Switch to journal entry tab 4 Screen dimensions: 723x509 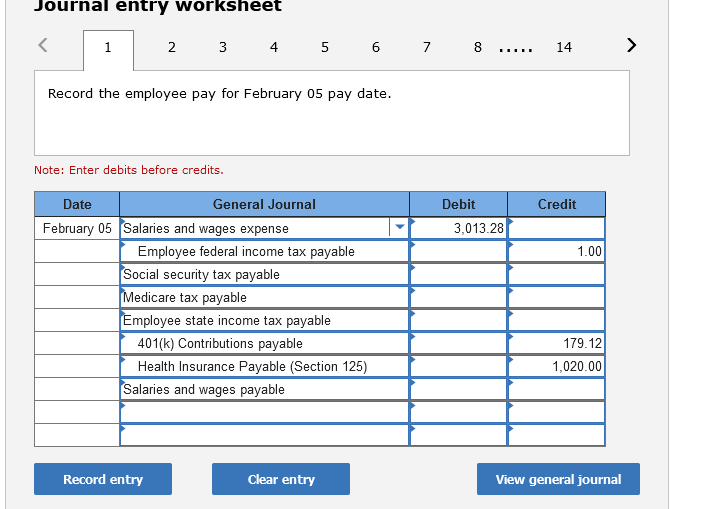[274, 47]
